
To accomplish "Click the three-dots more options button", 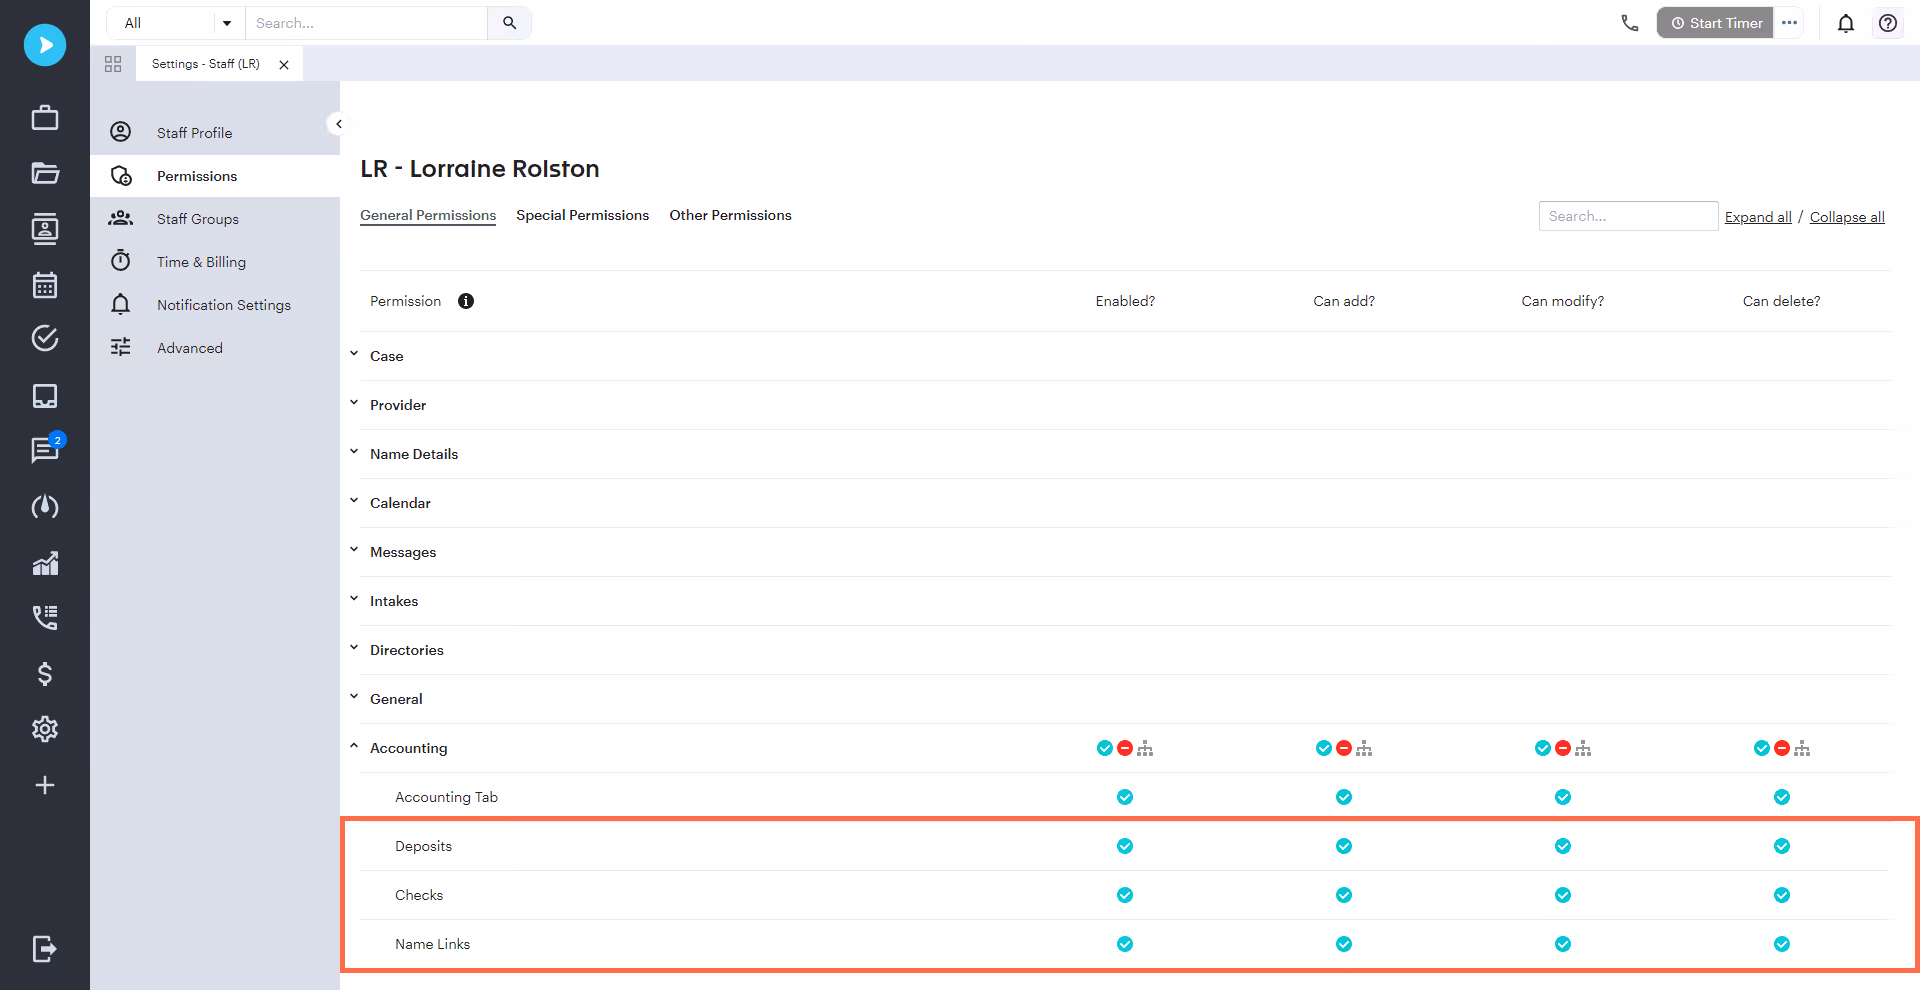I will pos(1789,23).
